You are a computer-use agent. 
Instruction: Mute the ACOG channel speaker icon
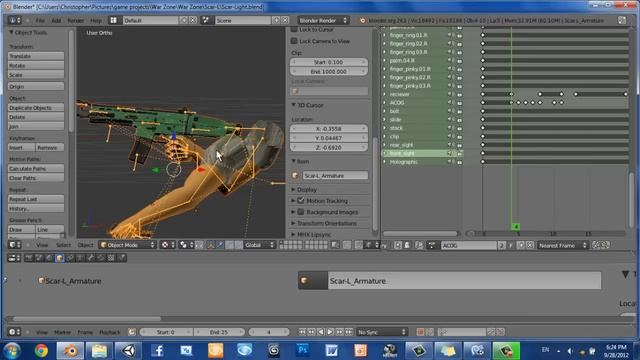click(x=450, y=102)
